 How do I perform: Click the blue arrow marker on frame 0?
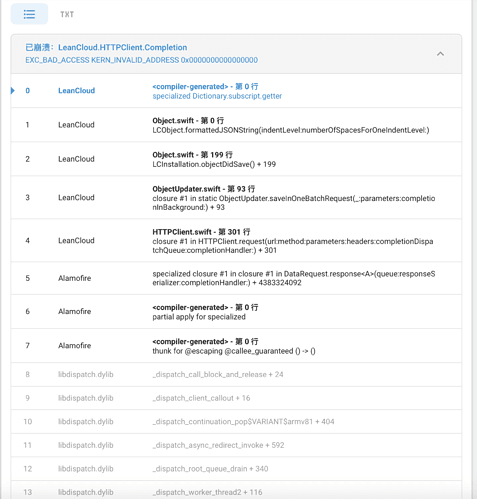point(13,91)
